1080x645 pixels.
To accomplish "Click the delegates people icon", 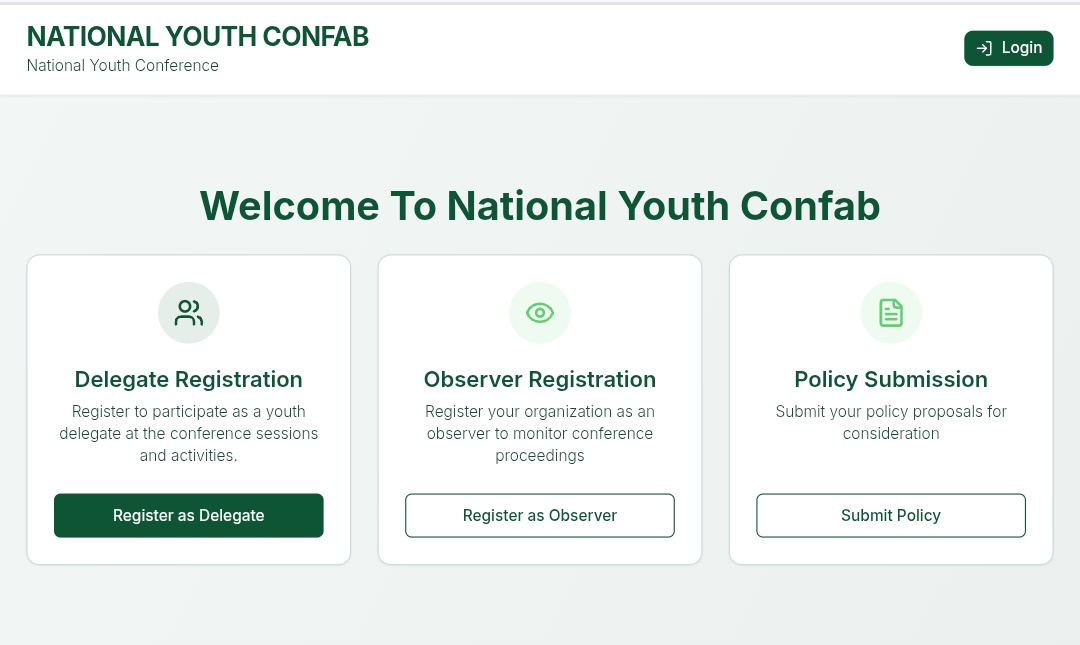I will [189, 313].
